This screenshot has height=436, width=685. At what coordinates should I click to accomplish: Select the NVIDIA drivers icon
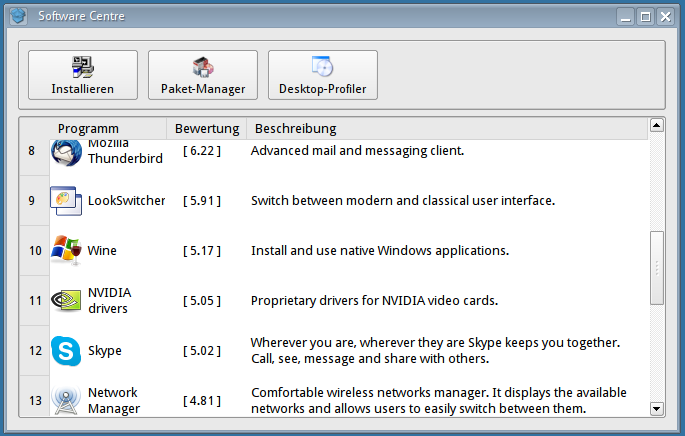tap(66, 301)
